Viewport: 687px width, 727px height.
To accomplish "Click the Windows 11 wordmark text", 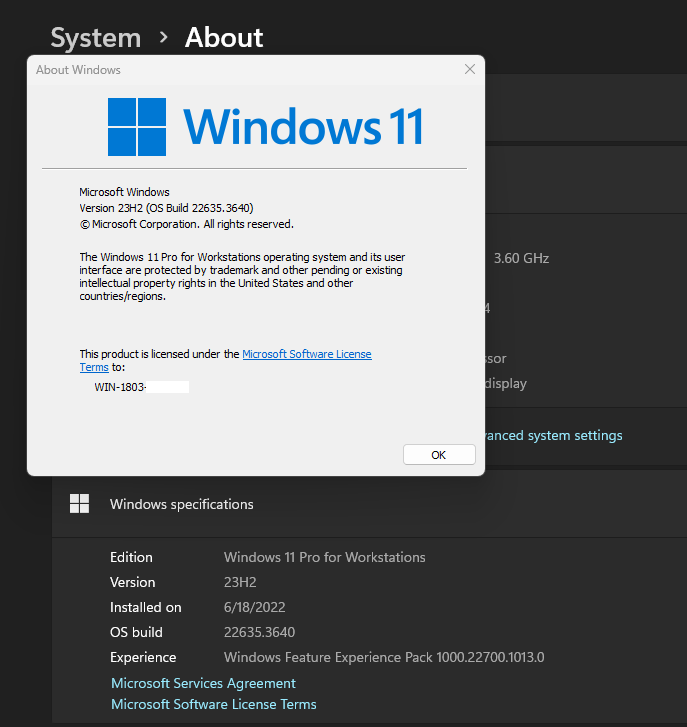I will click(x=304, y=127).
